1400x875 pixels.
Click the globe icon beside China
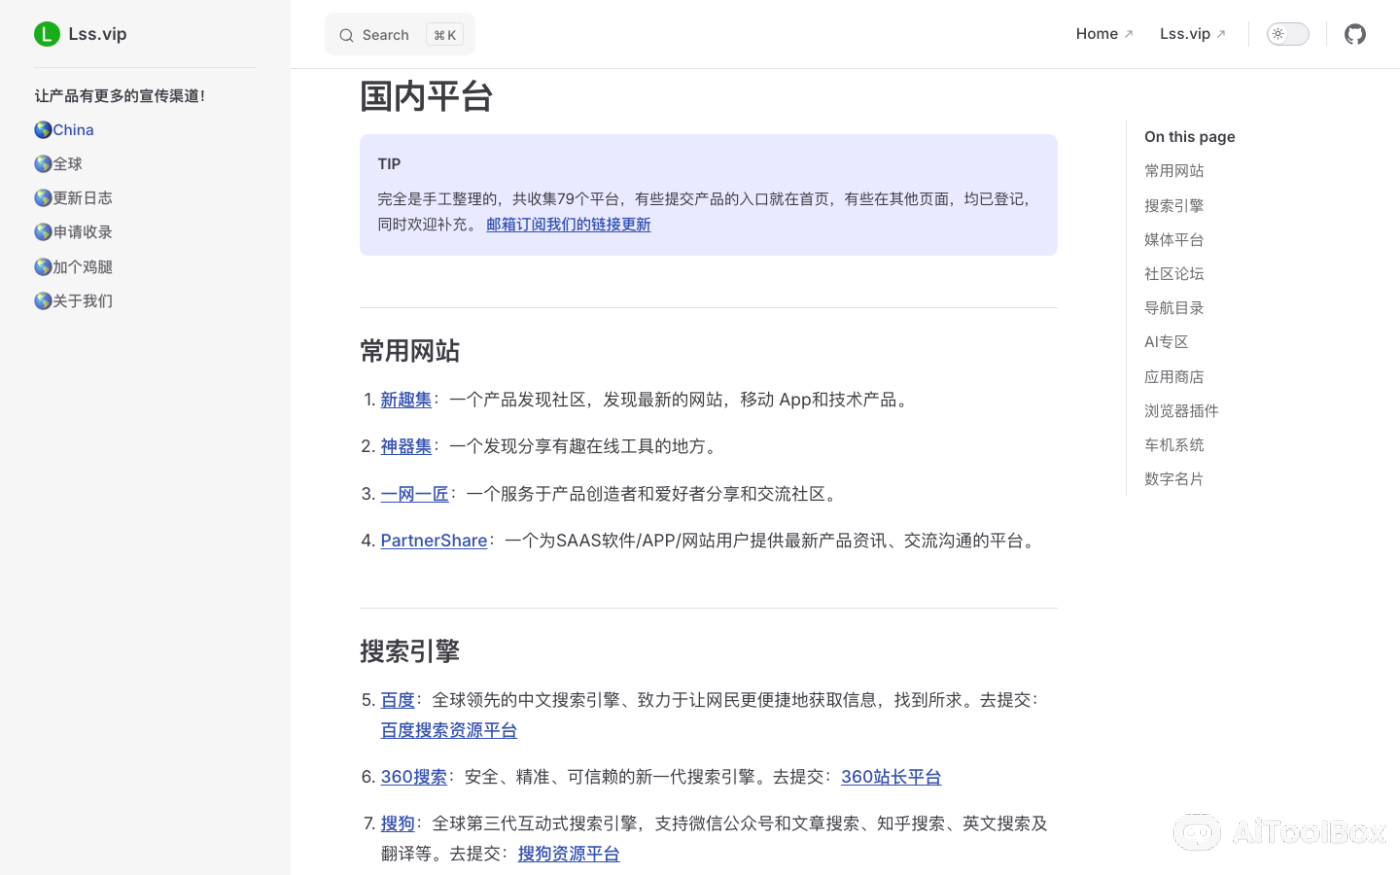[43, 130]
